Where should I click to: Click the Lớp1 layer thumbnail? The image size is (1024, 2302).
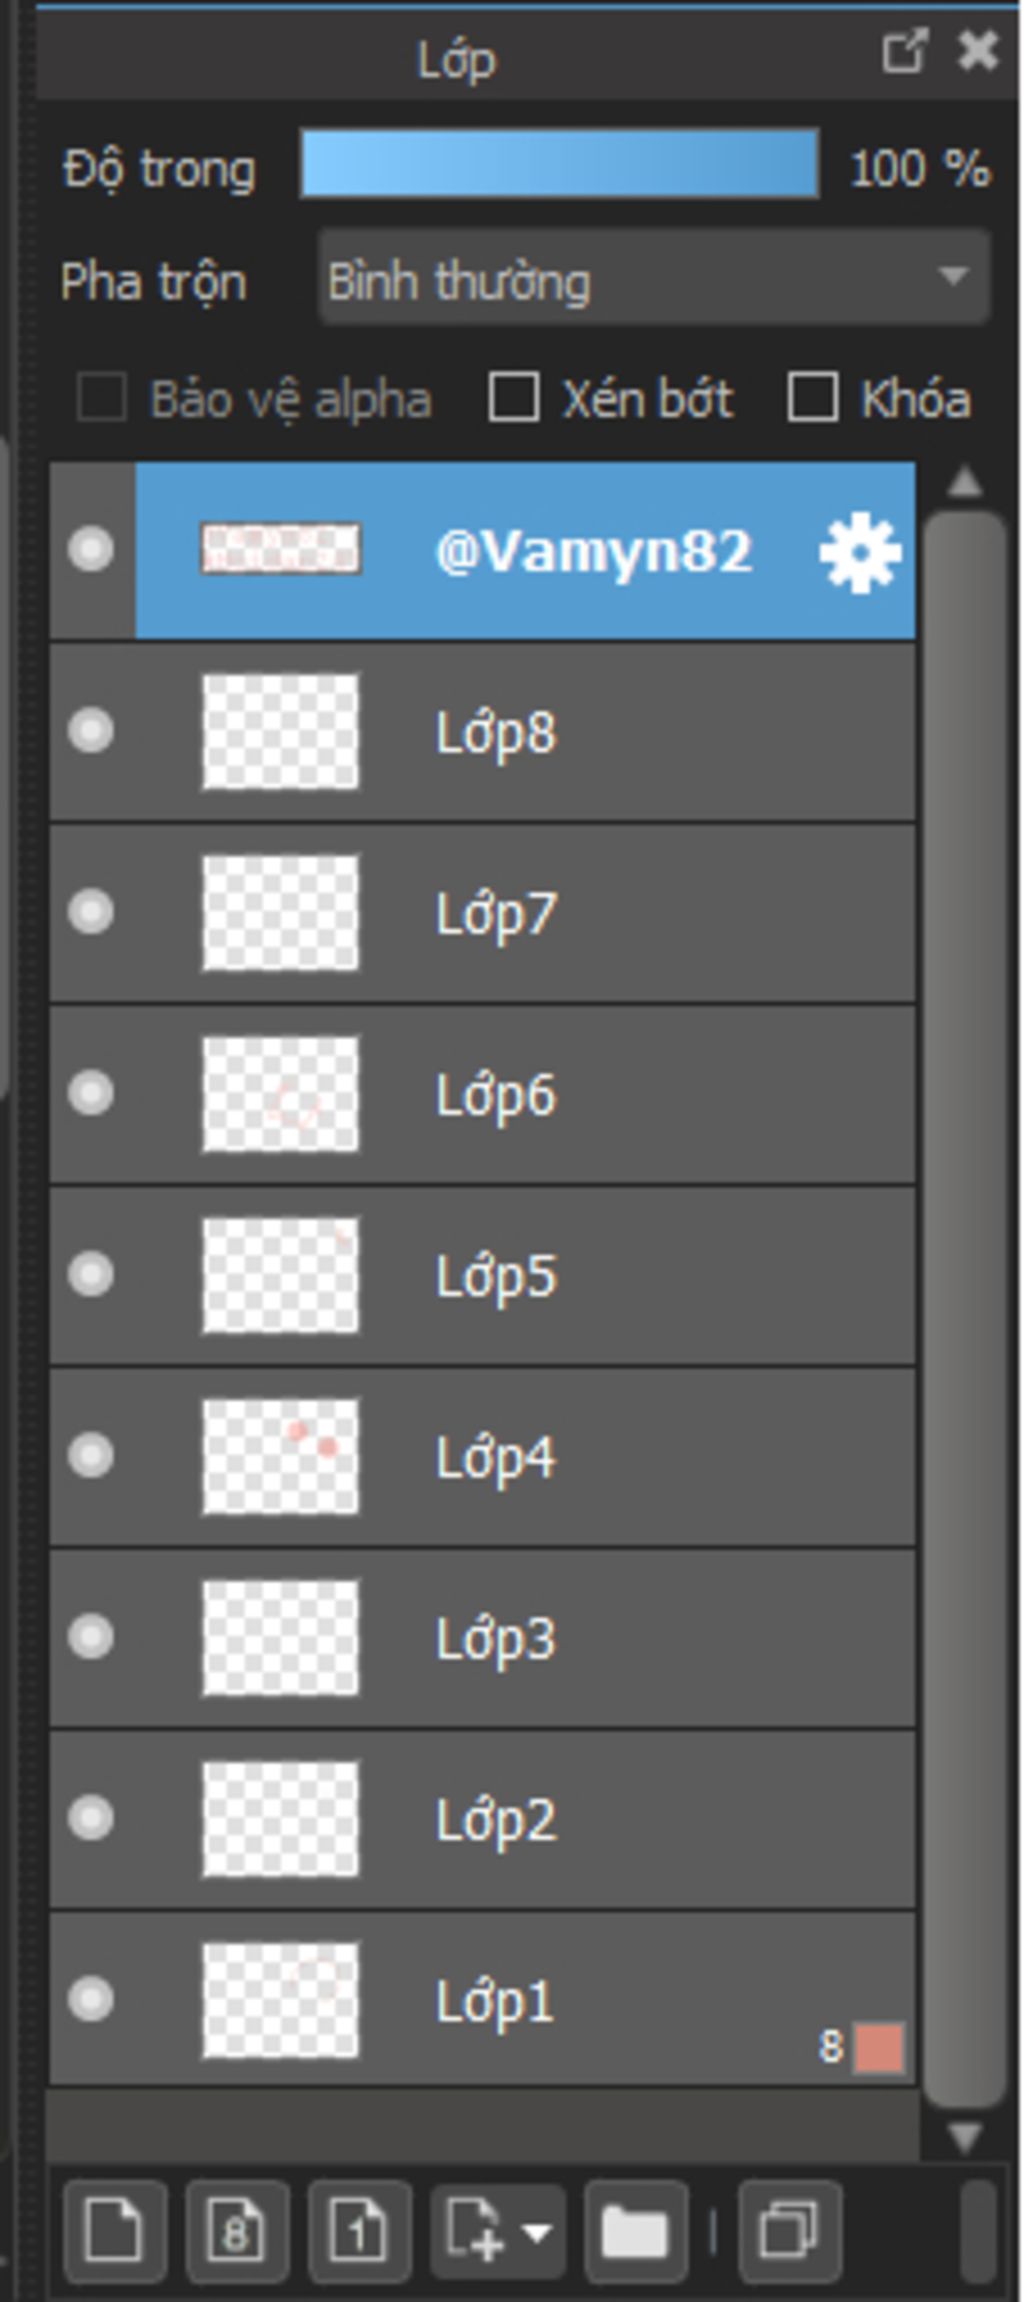(280, 2000)
